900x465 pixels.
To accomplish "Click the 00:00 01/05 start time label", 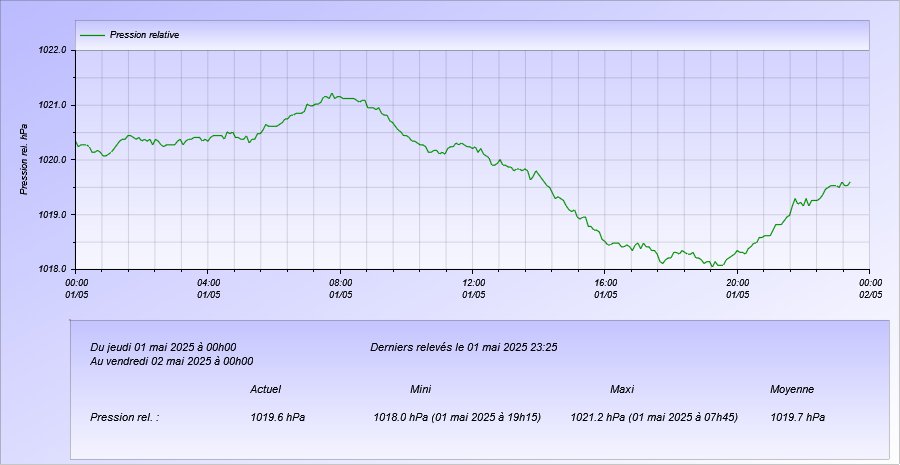I will pyautogui.click(x=76, y=288).
